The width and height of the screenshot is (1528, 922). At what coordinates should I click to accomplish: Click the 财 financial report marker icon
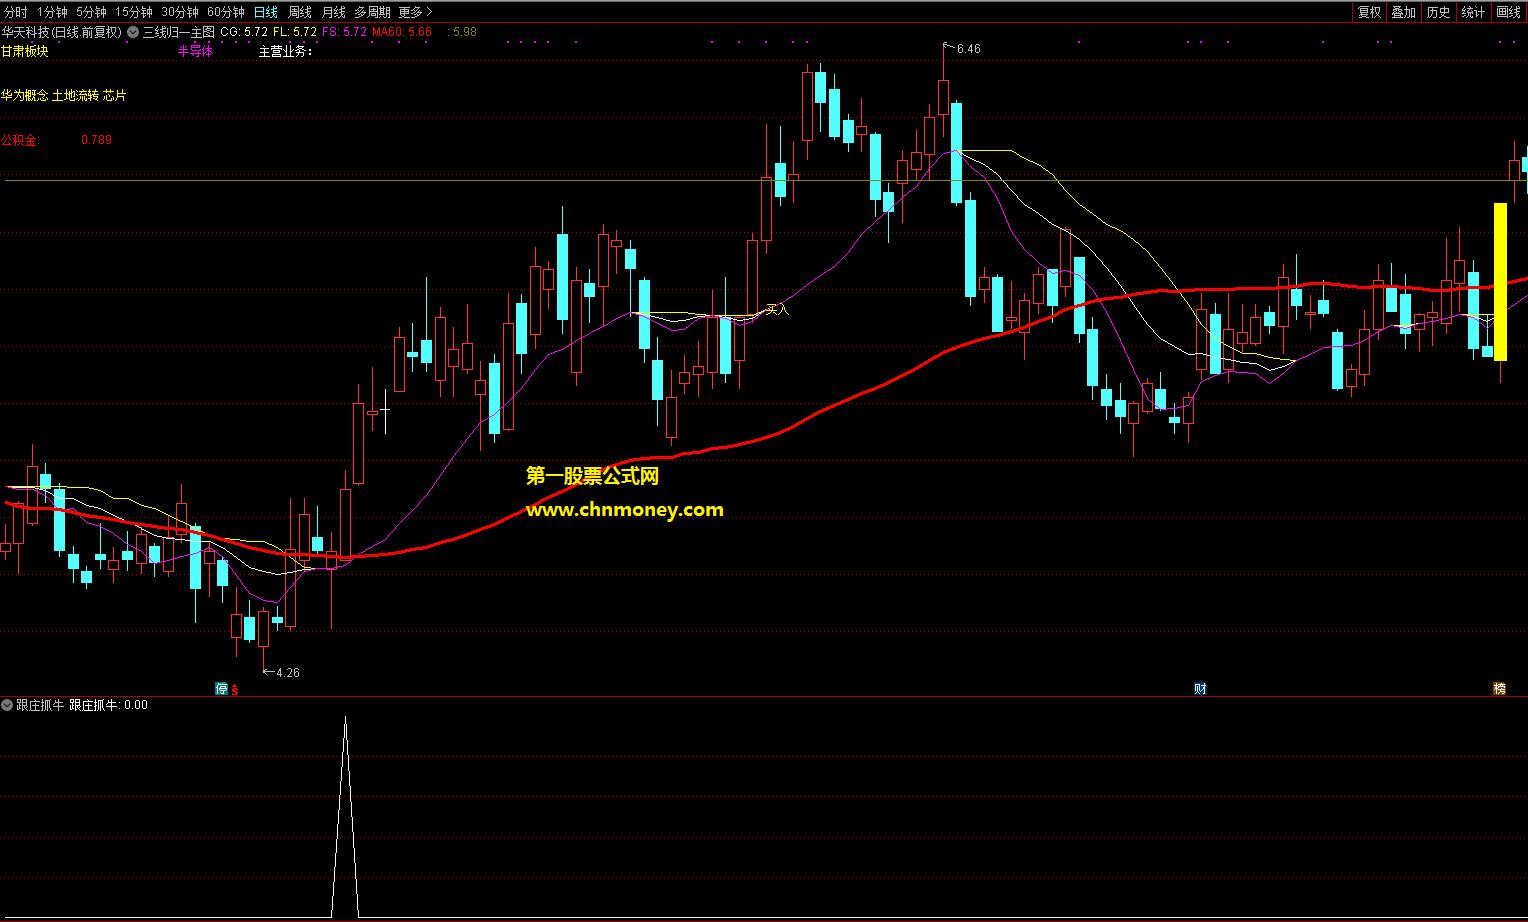coord(1200,689)
